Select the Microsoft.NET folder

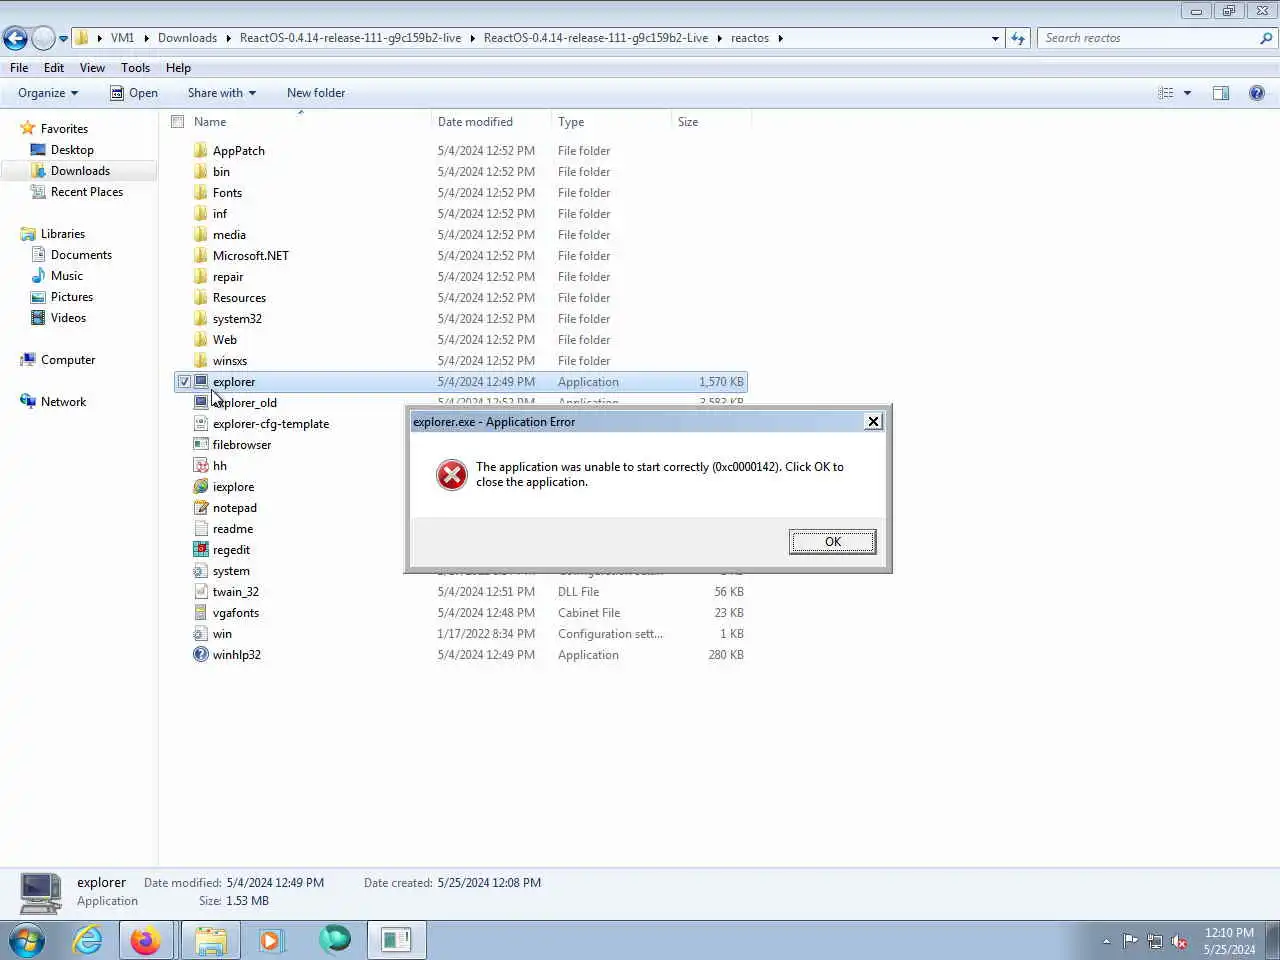click(x=250, y=256)
